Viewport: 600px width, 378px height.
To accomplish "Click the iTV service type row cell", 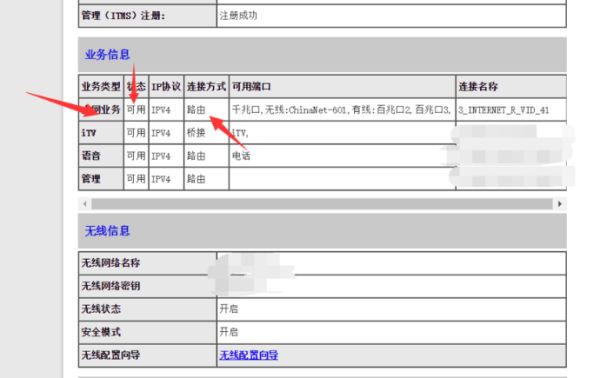I will 101,133.
